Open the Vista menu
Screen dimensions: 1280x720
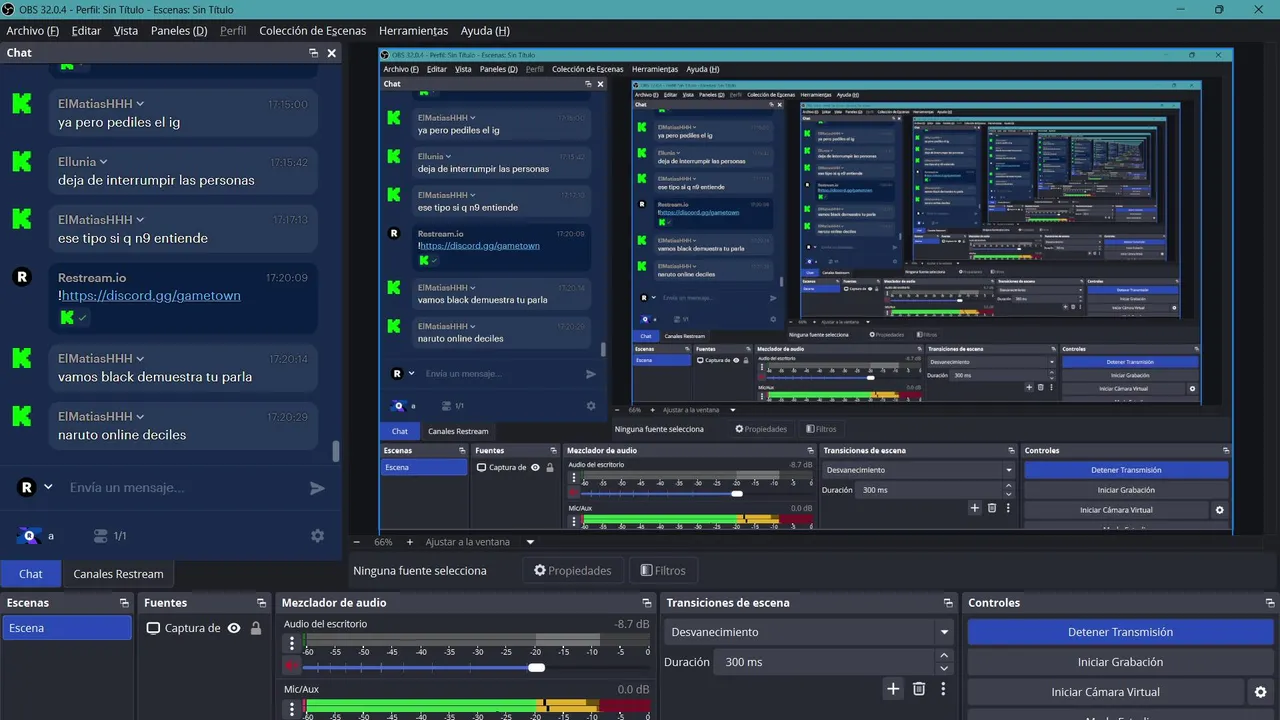(126, 31)
